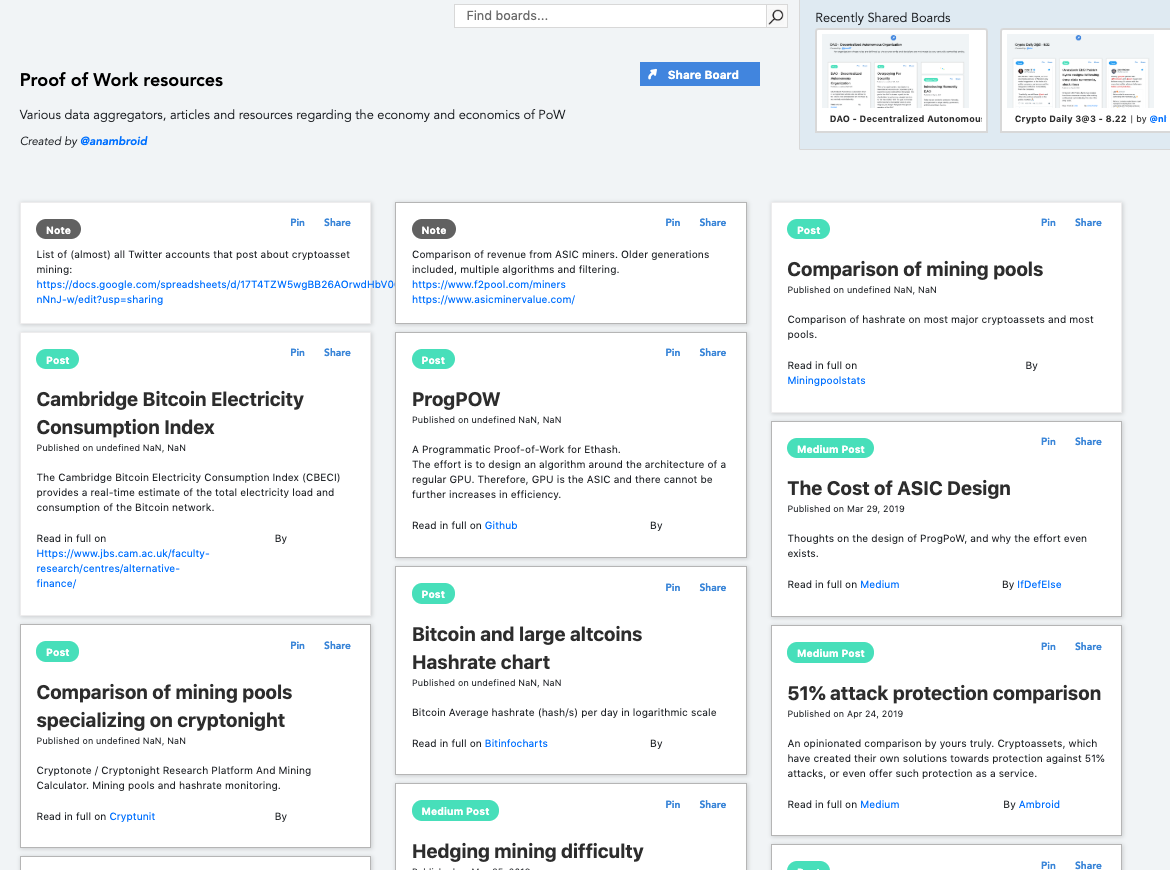Image resolution: width=1170 pixels, height=870 pixels.
Task: Open the Cryptunit source link
Action: click(x=132, y=817)
